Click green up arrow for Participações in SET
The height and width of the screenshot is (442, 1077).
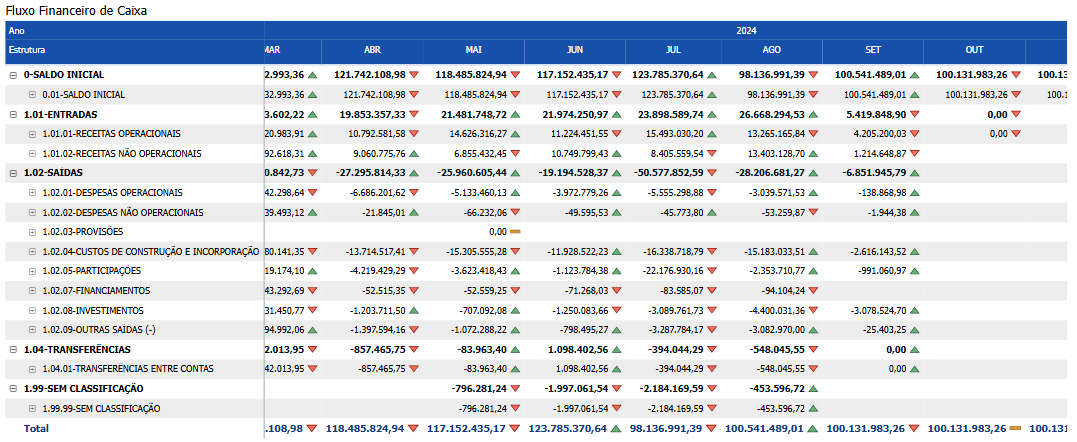click(914, 271)
